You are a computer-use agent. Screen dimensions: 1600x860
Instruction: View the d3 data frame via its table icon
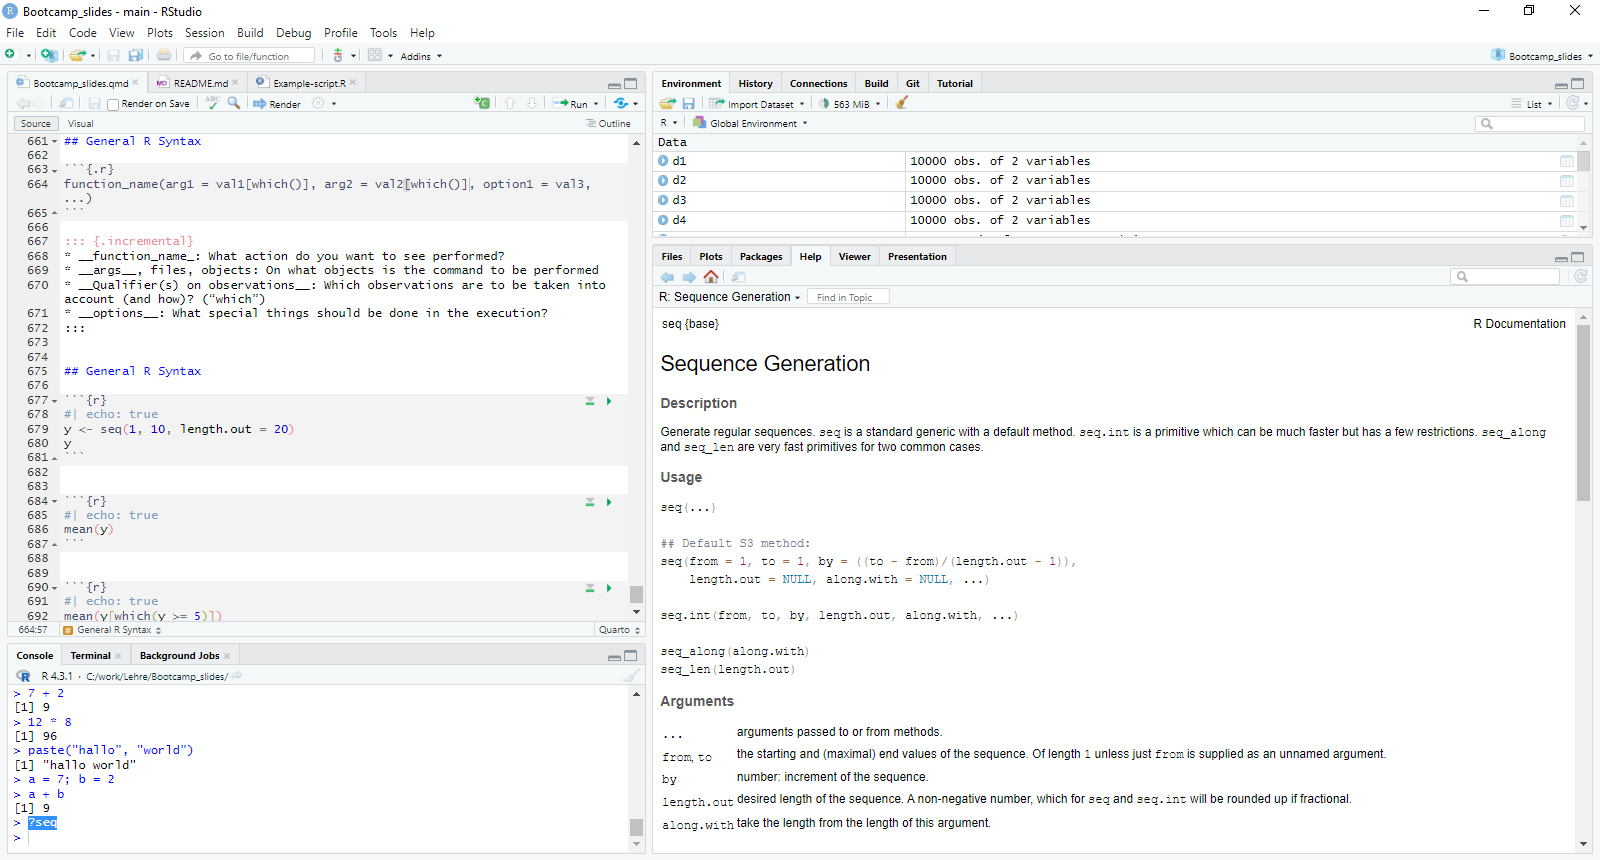click(x=1566, y=201)
